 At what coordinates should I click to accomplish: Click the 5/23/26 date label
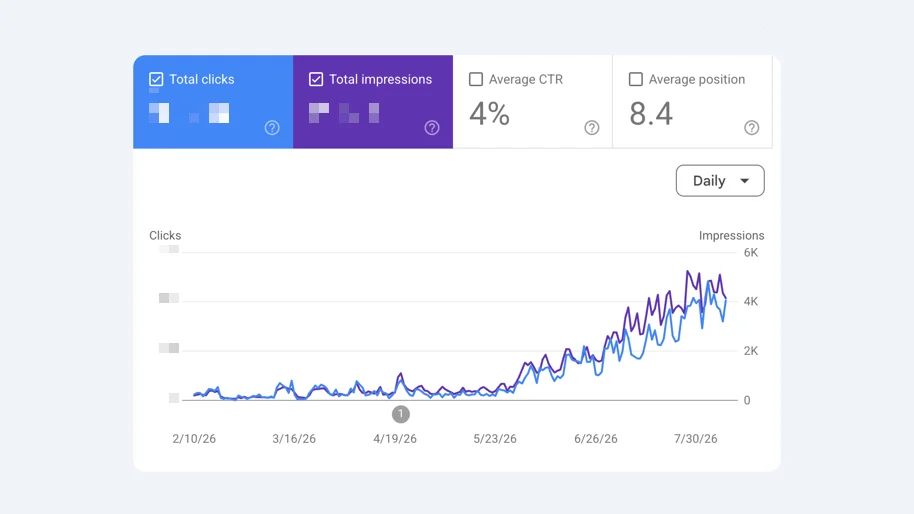click(495, 439)
